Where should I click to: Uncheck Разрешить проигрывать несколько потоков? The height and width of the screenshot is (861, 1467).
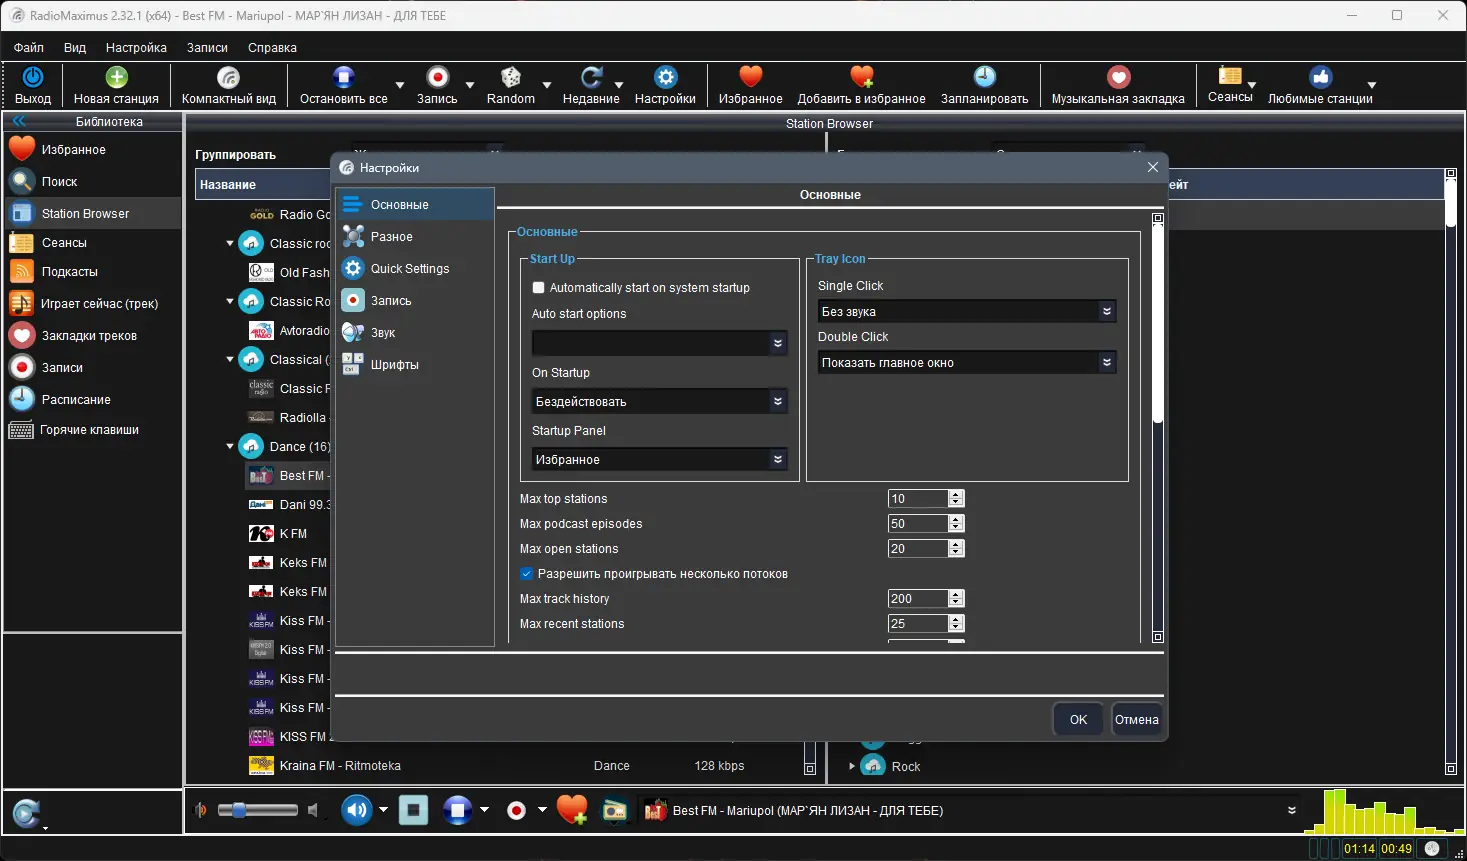click(x=527, y=574)
